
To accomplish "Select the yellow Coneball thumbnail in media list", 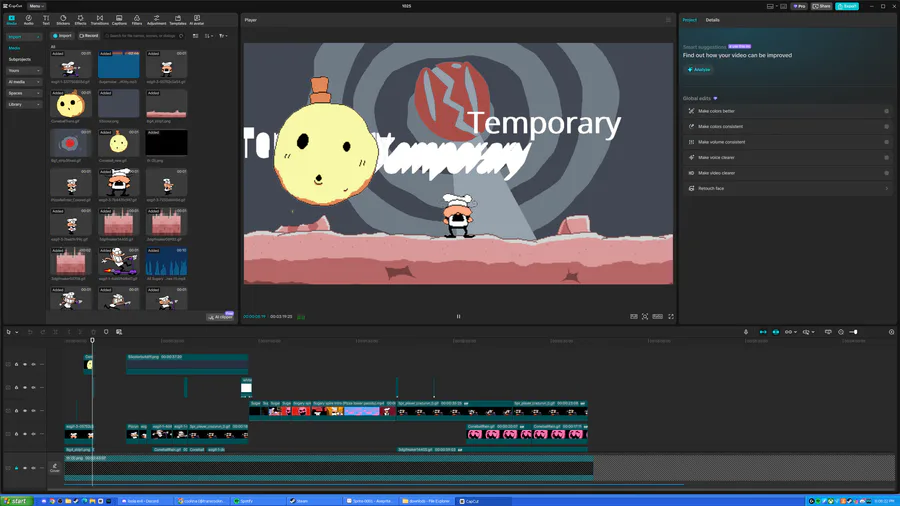I will click(71, 104).
